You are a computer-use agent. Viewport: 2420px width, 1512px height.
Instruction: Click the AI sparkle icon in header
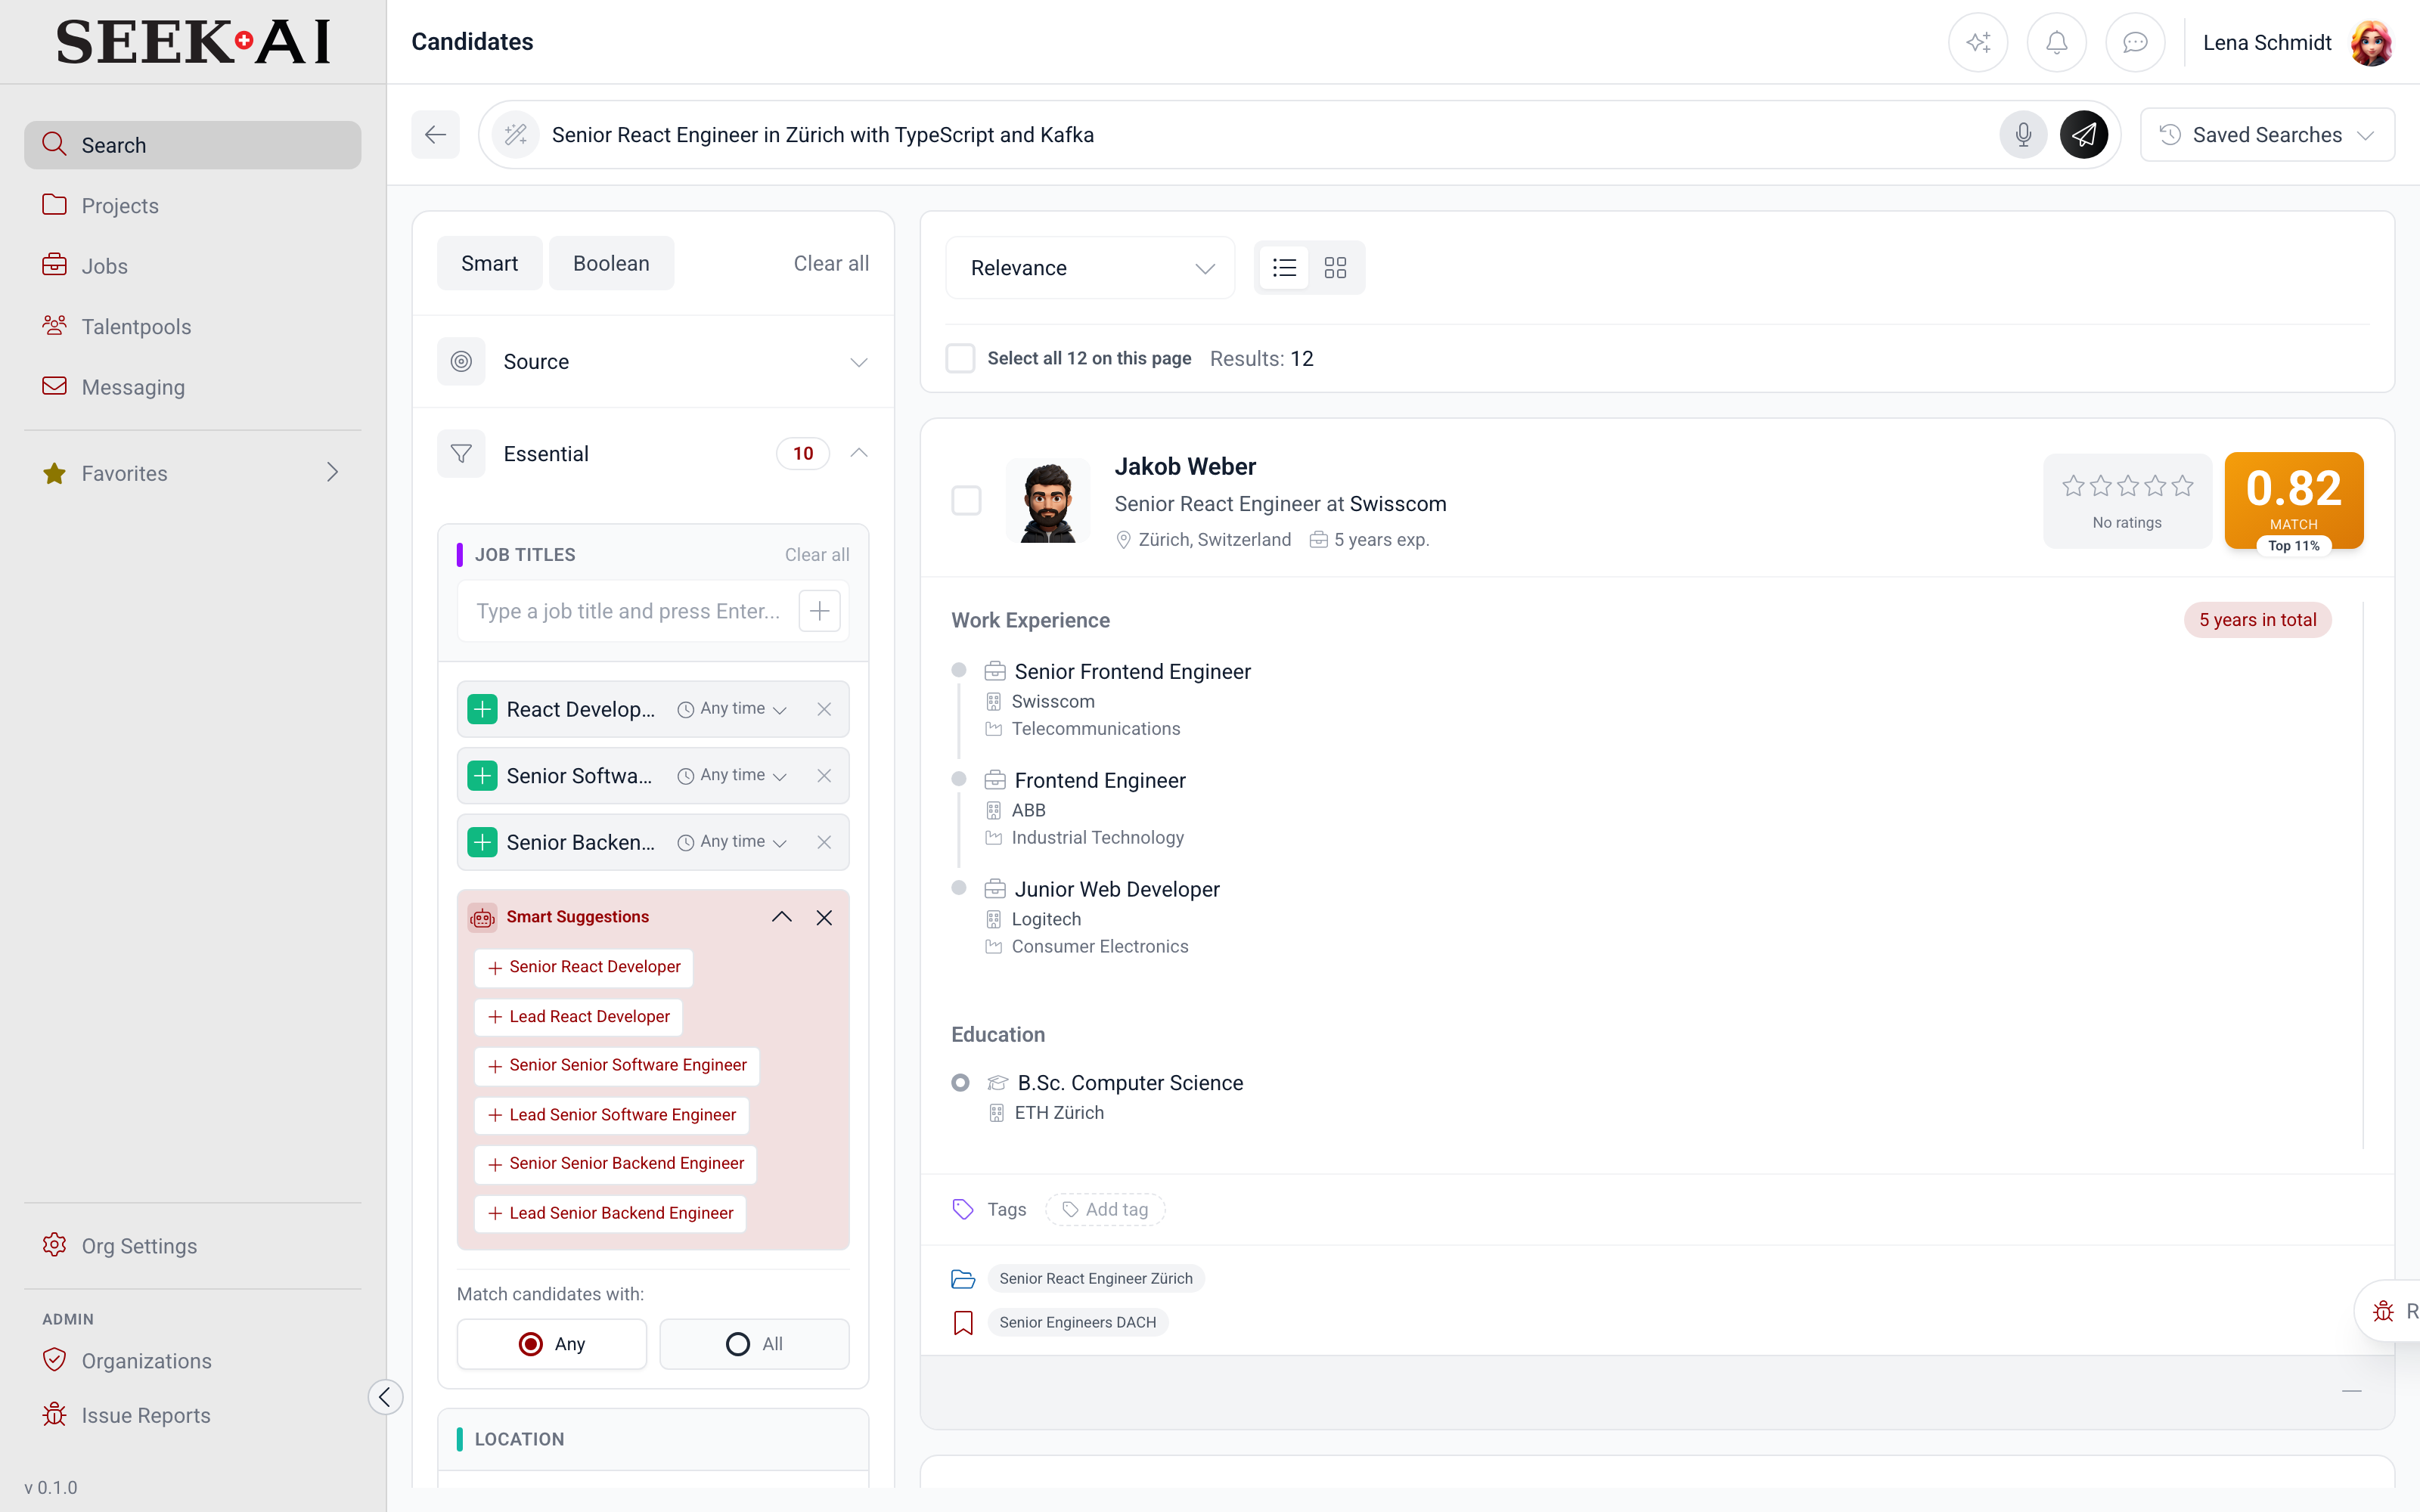pos(1977,42)
